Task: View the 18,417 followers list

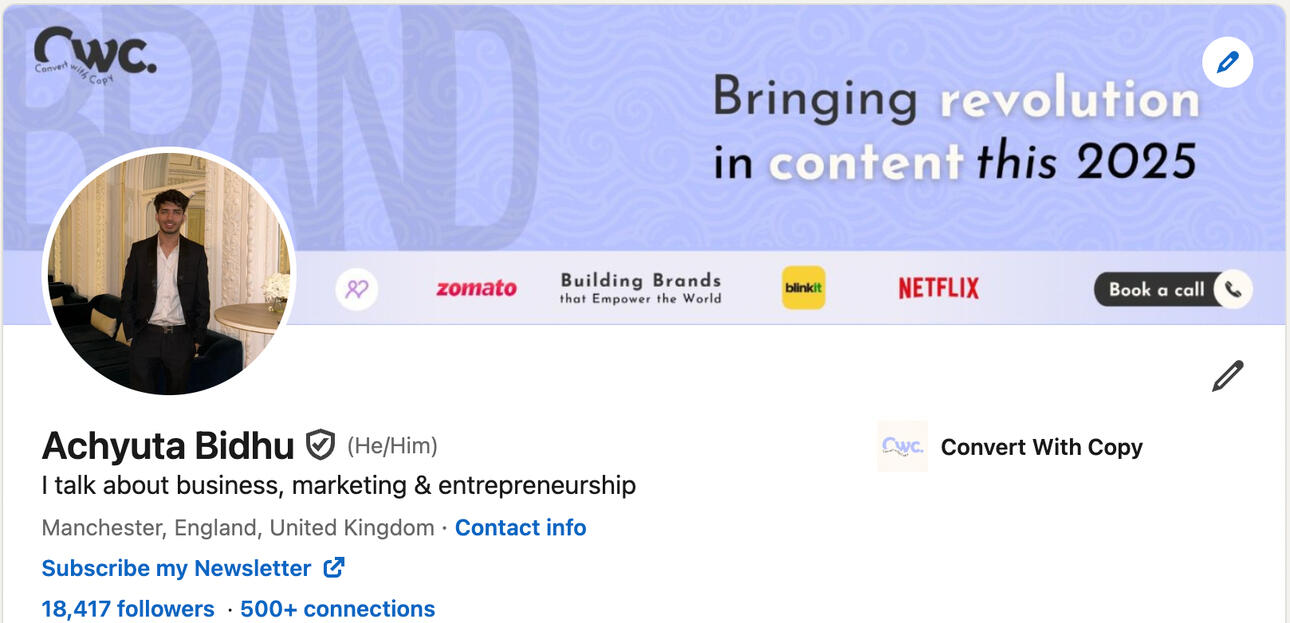Action: 128,608
